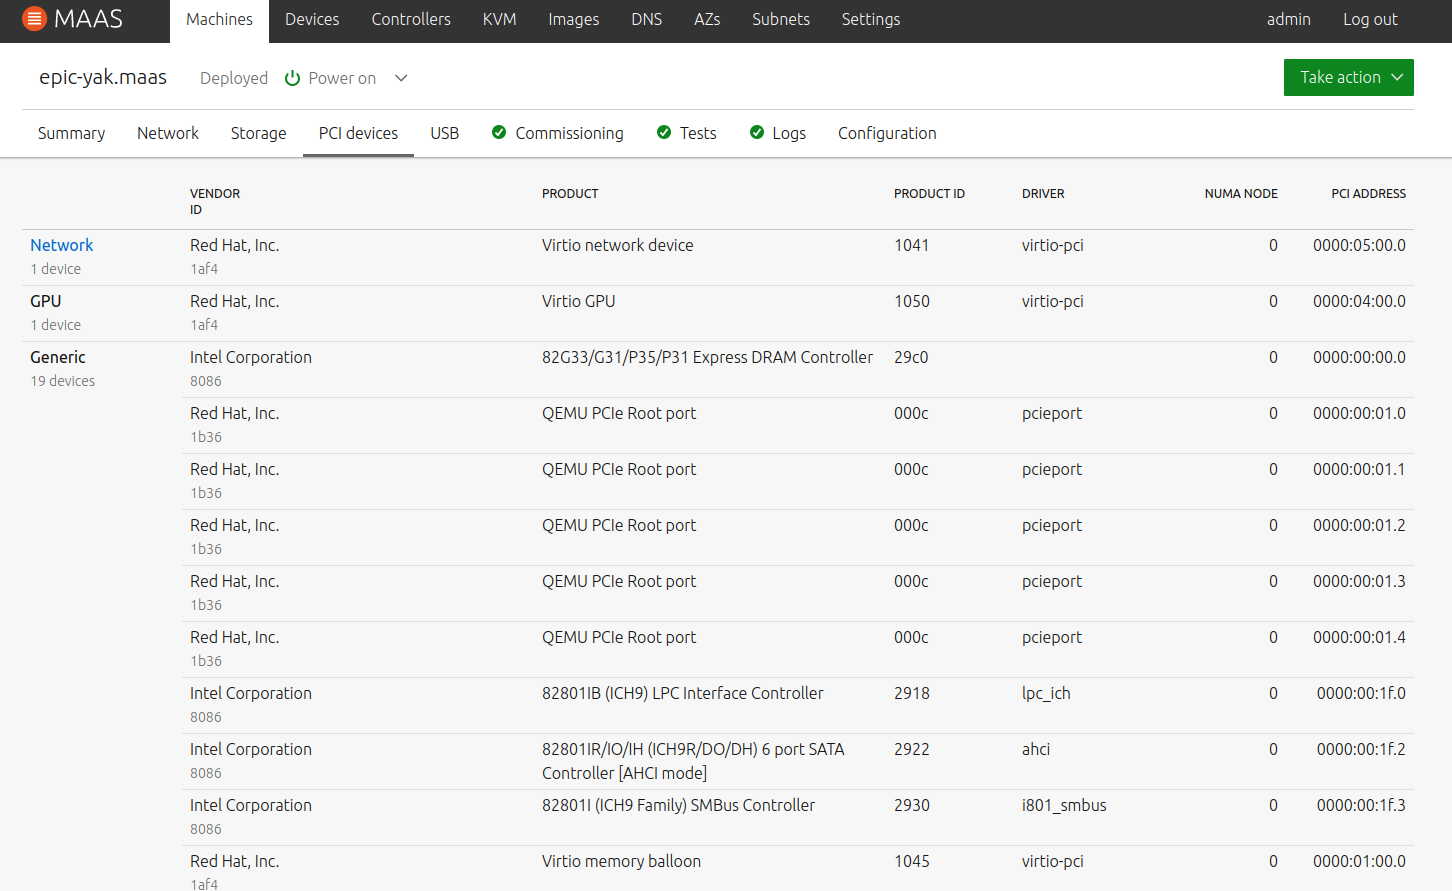Open Subnets from the top bar
Viewport: 1452px width, 891px height.
pos(780,20)
